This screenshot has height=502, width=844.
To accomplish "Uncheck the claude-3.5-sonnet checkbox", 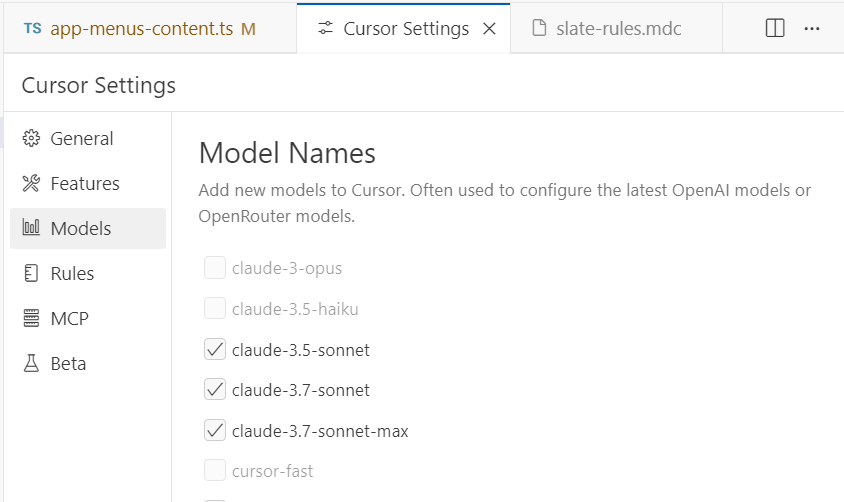I will pos(215,349).
